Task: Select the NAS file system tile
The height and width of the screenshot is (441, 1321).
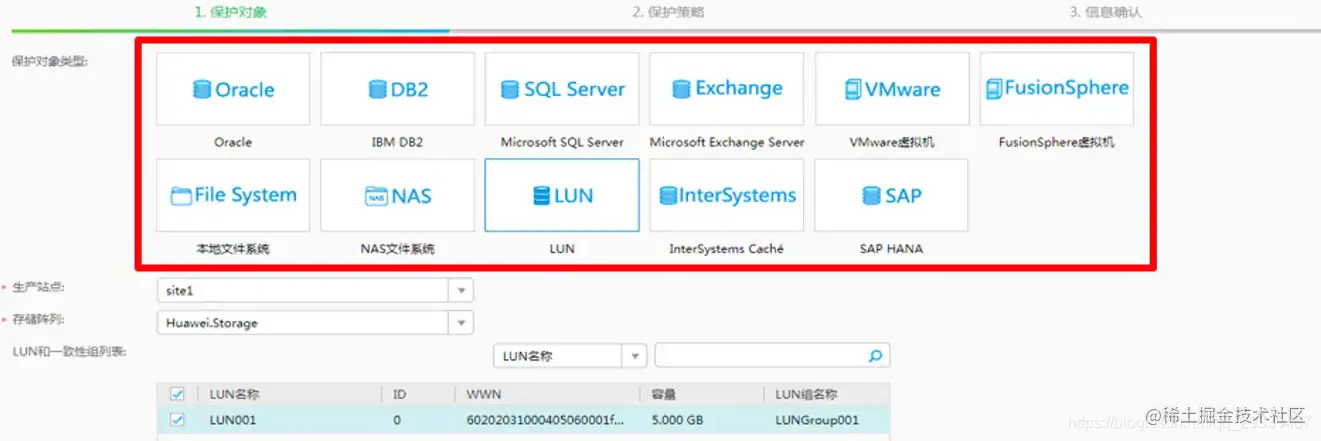Action: pos(397,195)
